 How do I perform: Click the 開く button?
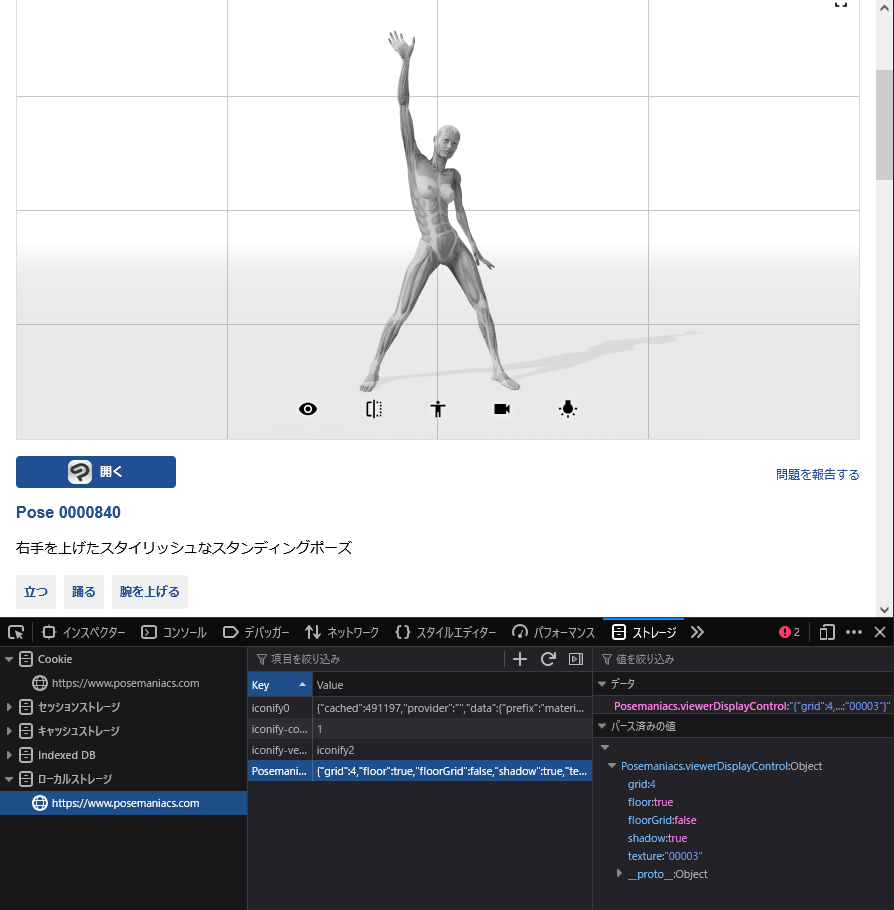click(x=96, y=472)
